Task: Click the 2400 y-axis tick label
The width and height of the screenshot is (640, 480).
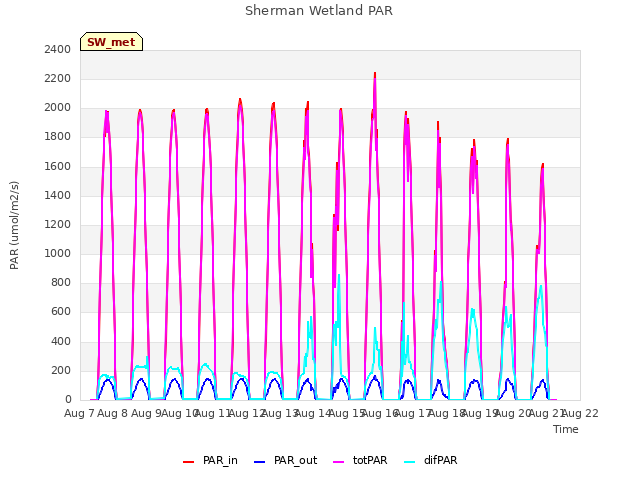Action: pos(58,49)
